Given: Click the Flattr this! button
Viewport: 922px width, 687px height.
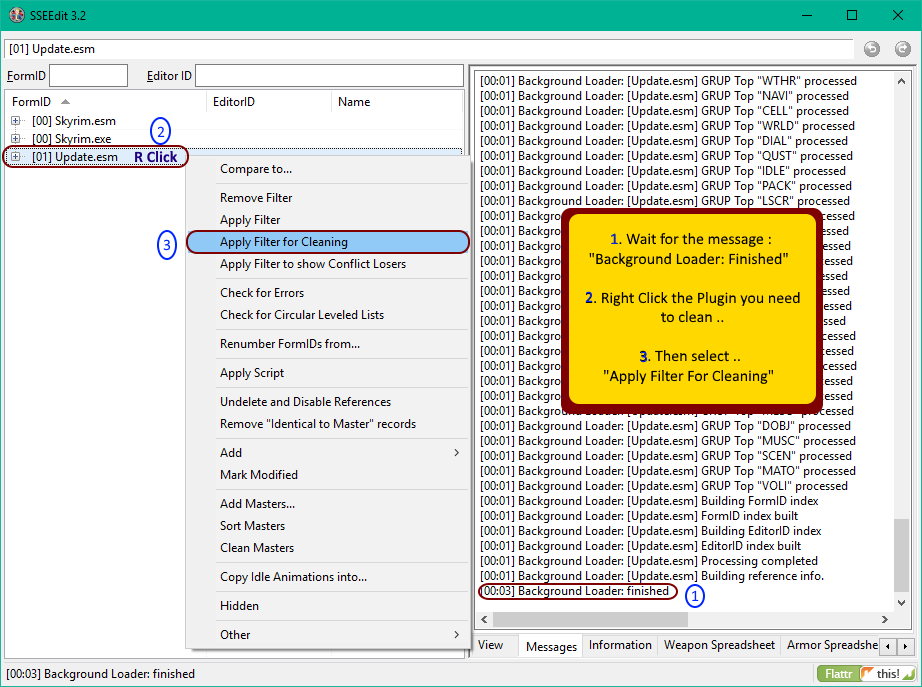Looking at the screenshot, I should click(867, 673).
